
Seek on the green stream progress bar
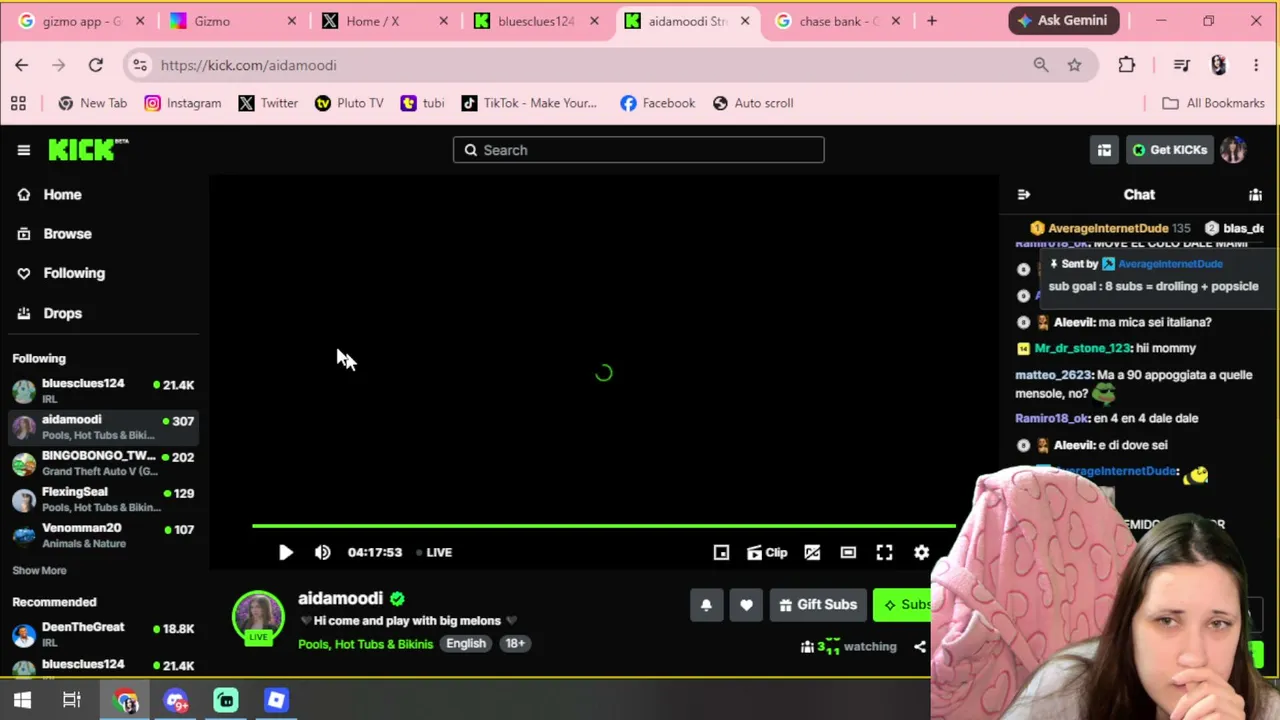(x=603, y=525)
